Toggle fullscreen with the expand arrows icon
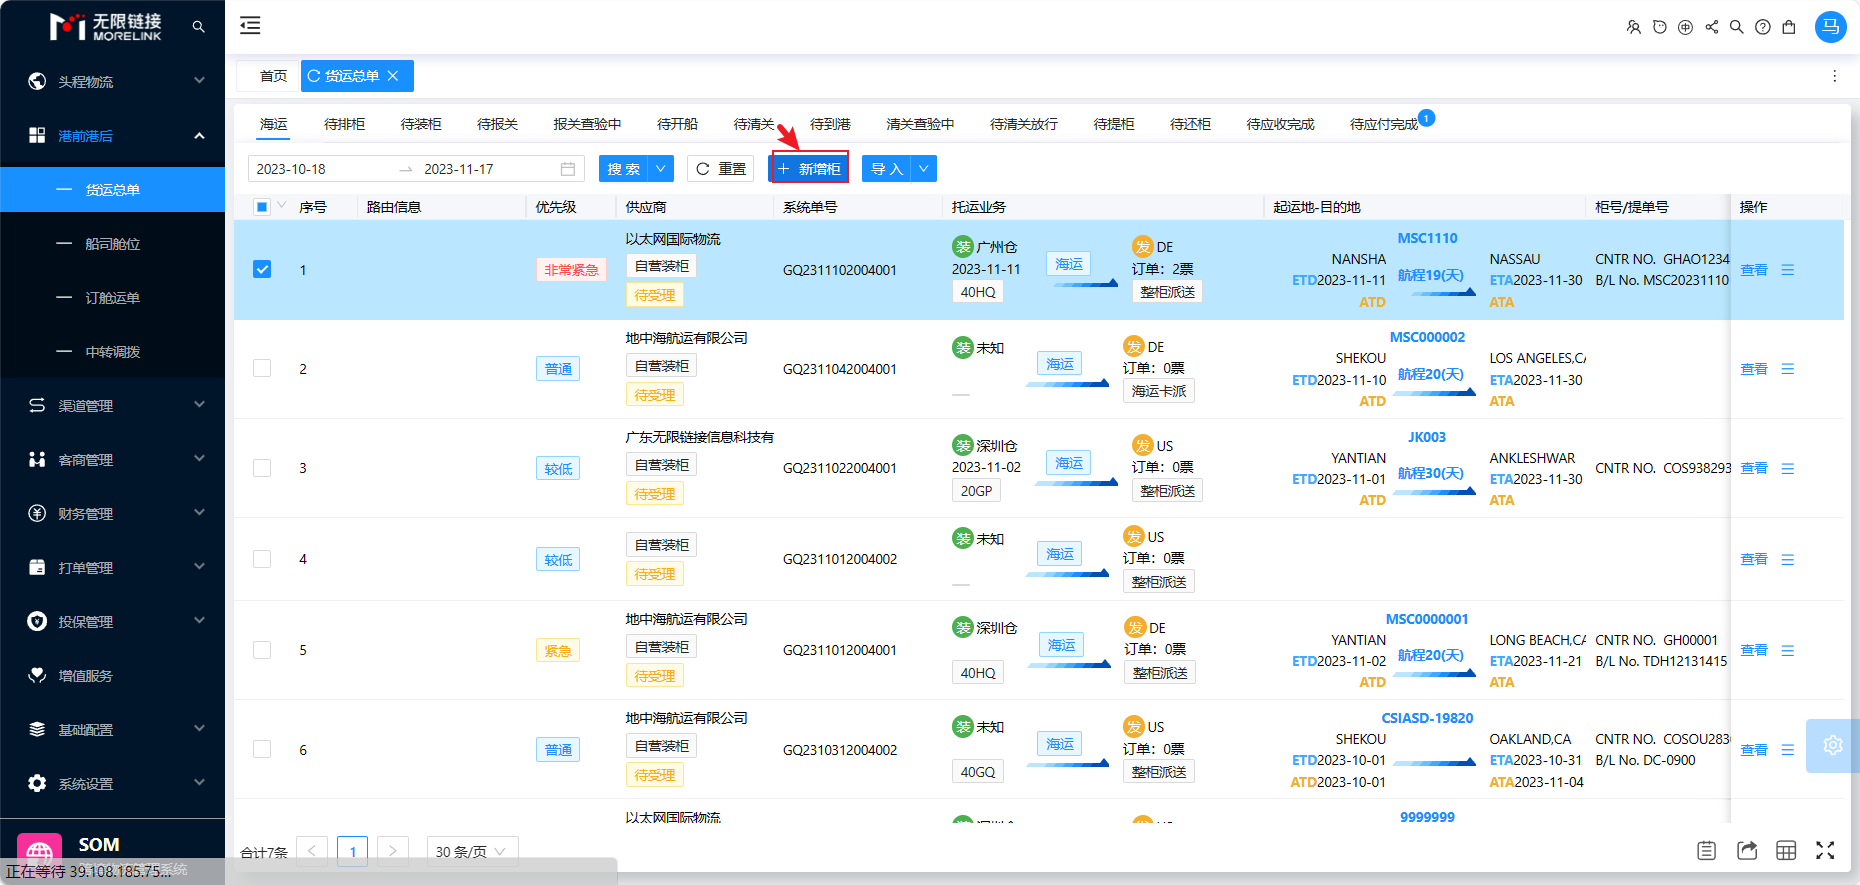Viewport: 1860px width, 885px height. click(1825, 850)
